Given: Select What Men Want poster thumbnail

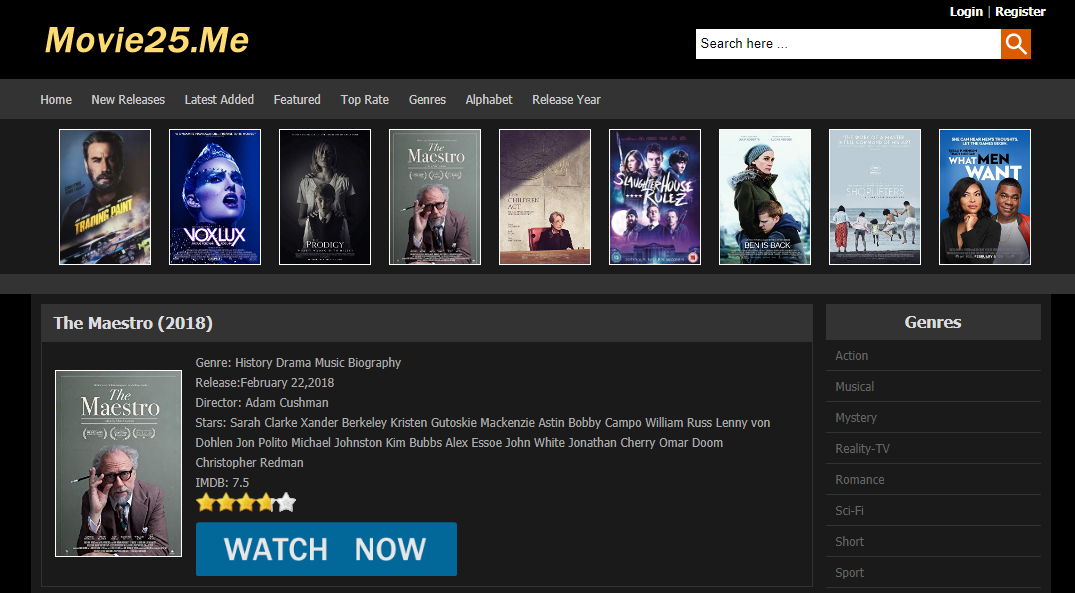Looking at the screenshot, I should pyautogui.click(x=985, y=197).
